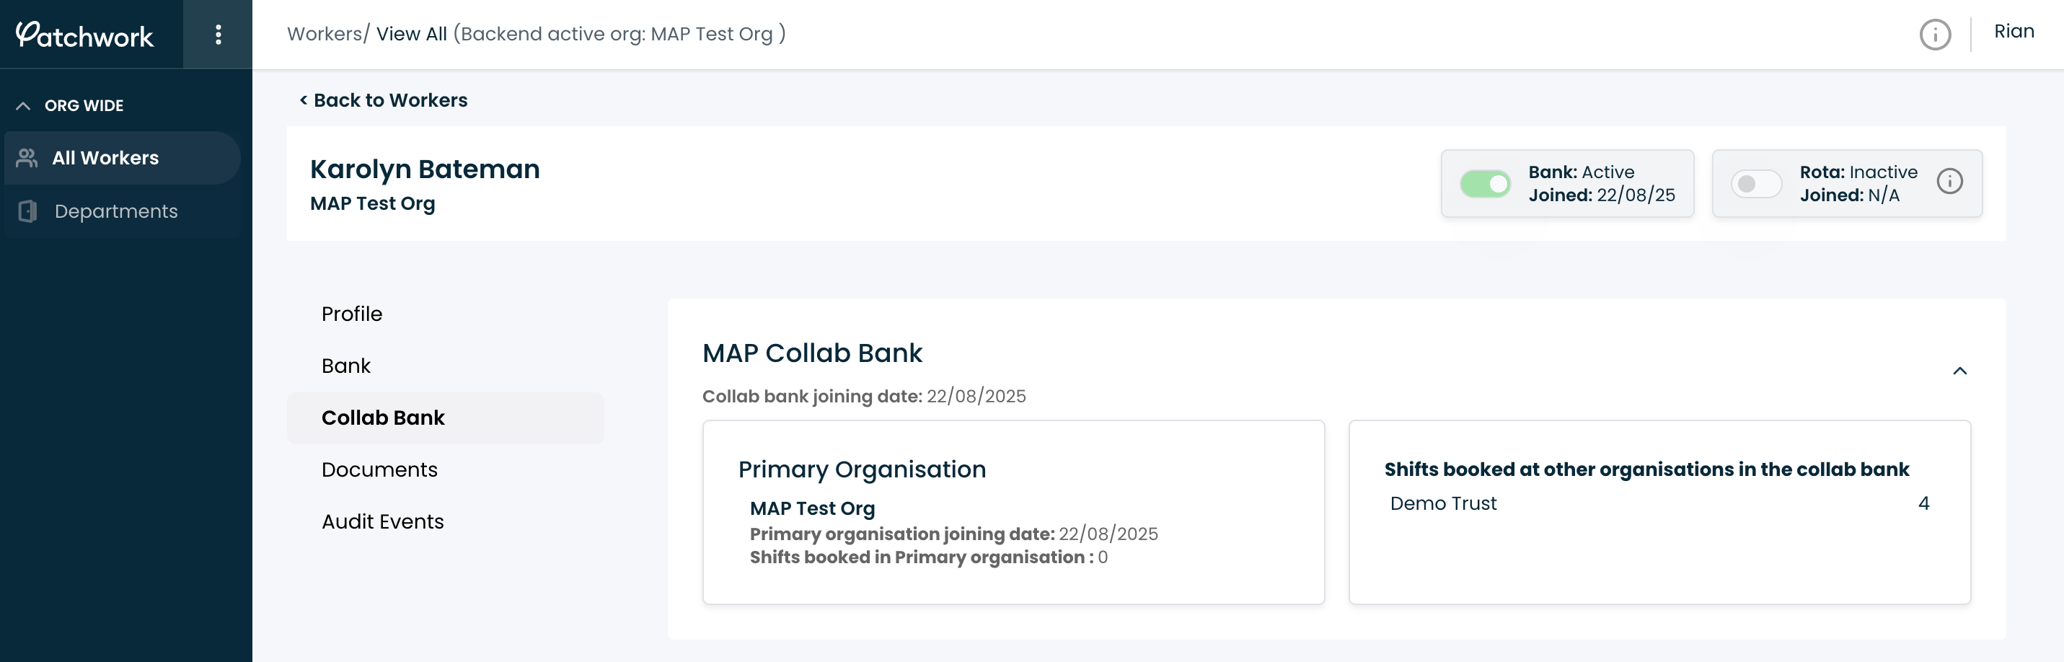Open the Audit Events section
This screenshot has width=2064, height=662.
pos(383,521)
